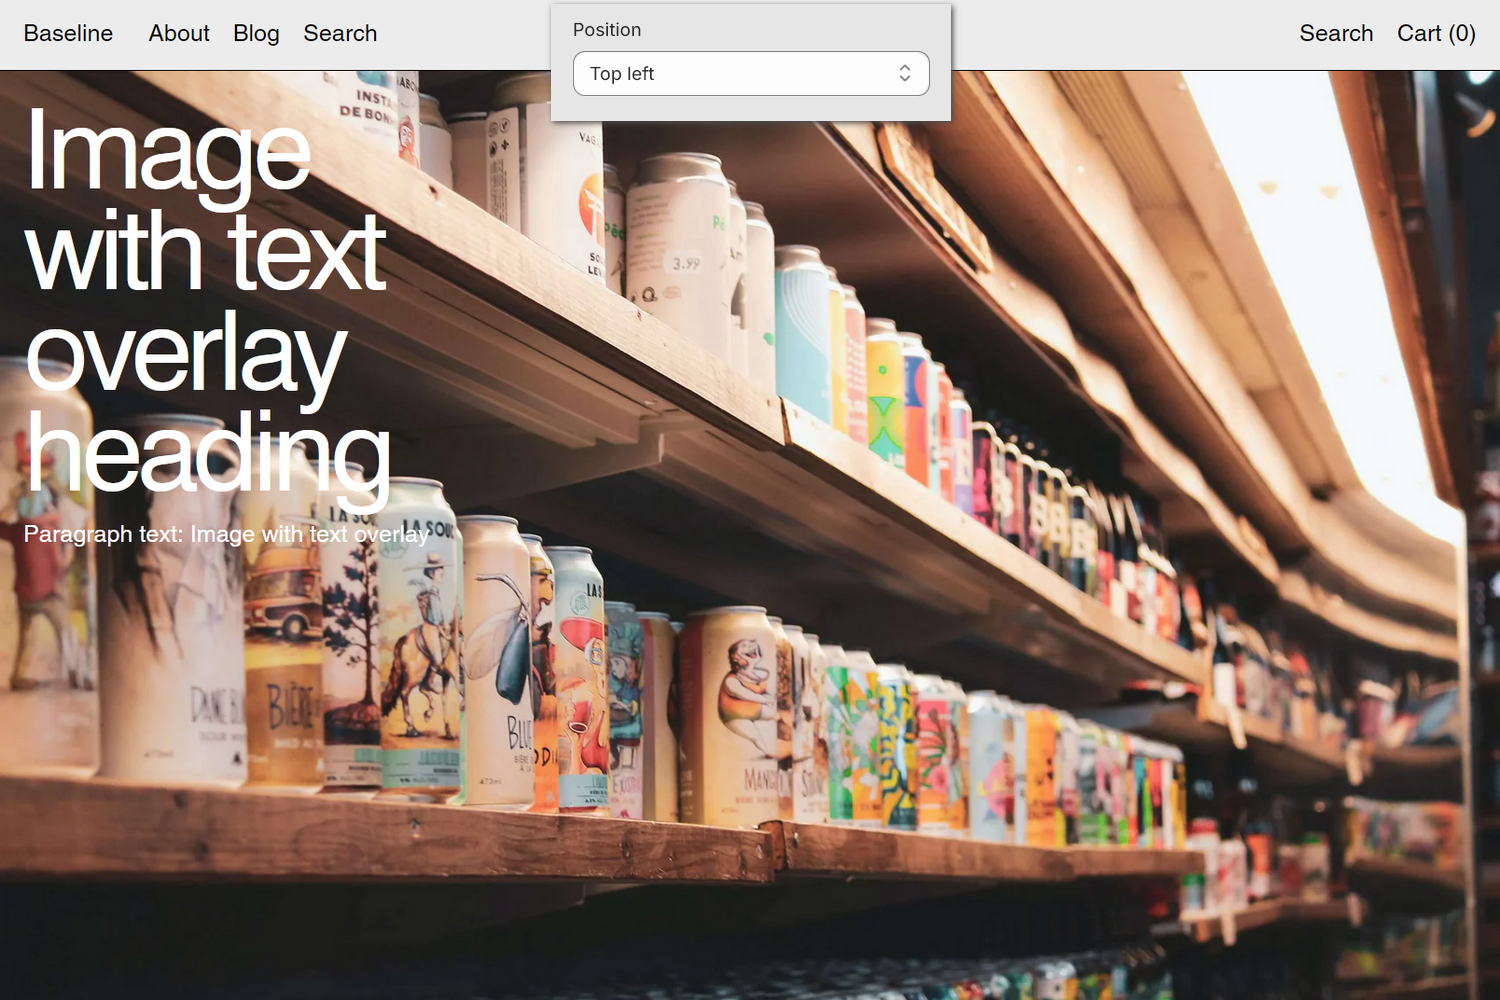The height and width of the screenshot is (1000, 1500).
Task: Open the Blog page
Action: click(x=256, y=33)
